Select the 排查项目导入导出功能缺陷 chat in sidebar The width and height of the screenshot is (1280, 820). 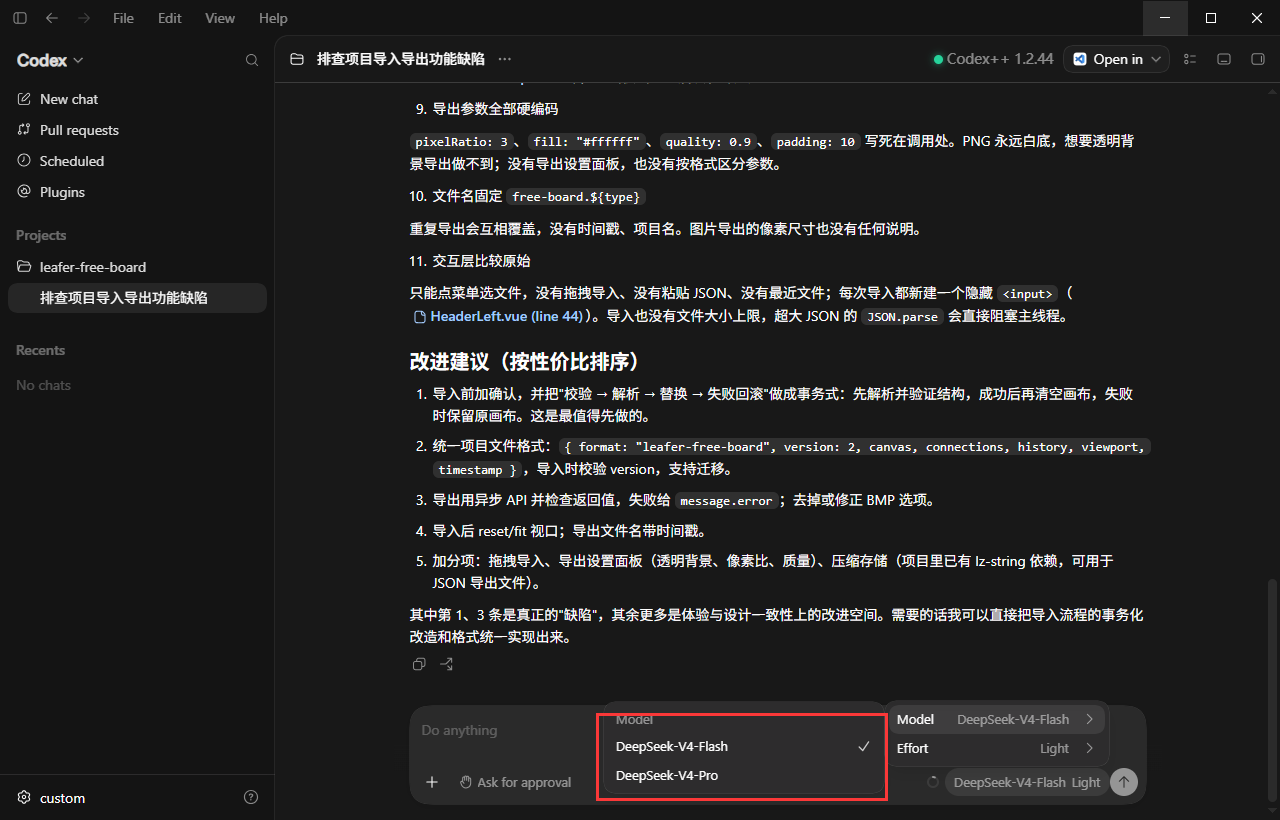(x=137, y=298)
